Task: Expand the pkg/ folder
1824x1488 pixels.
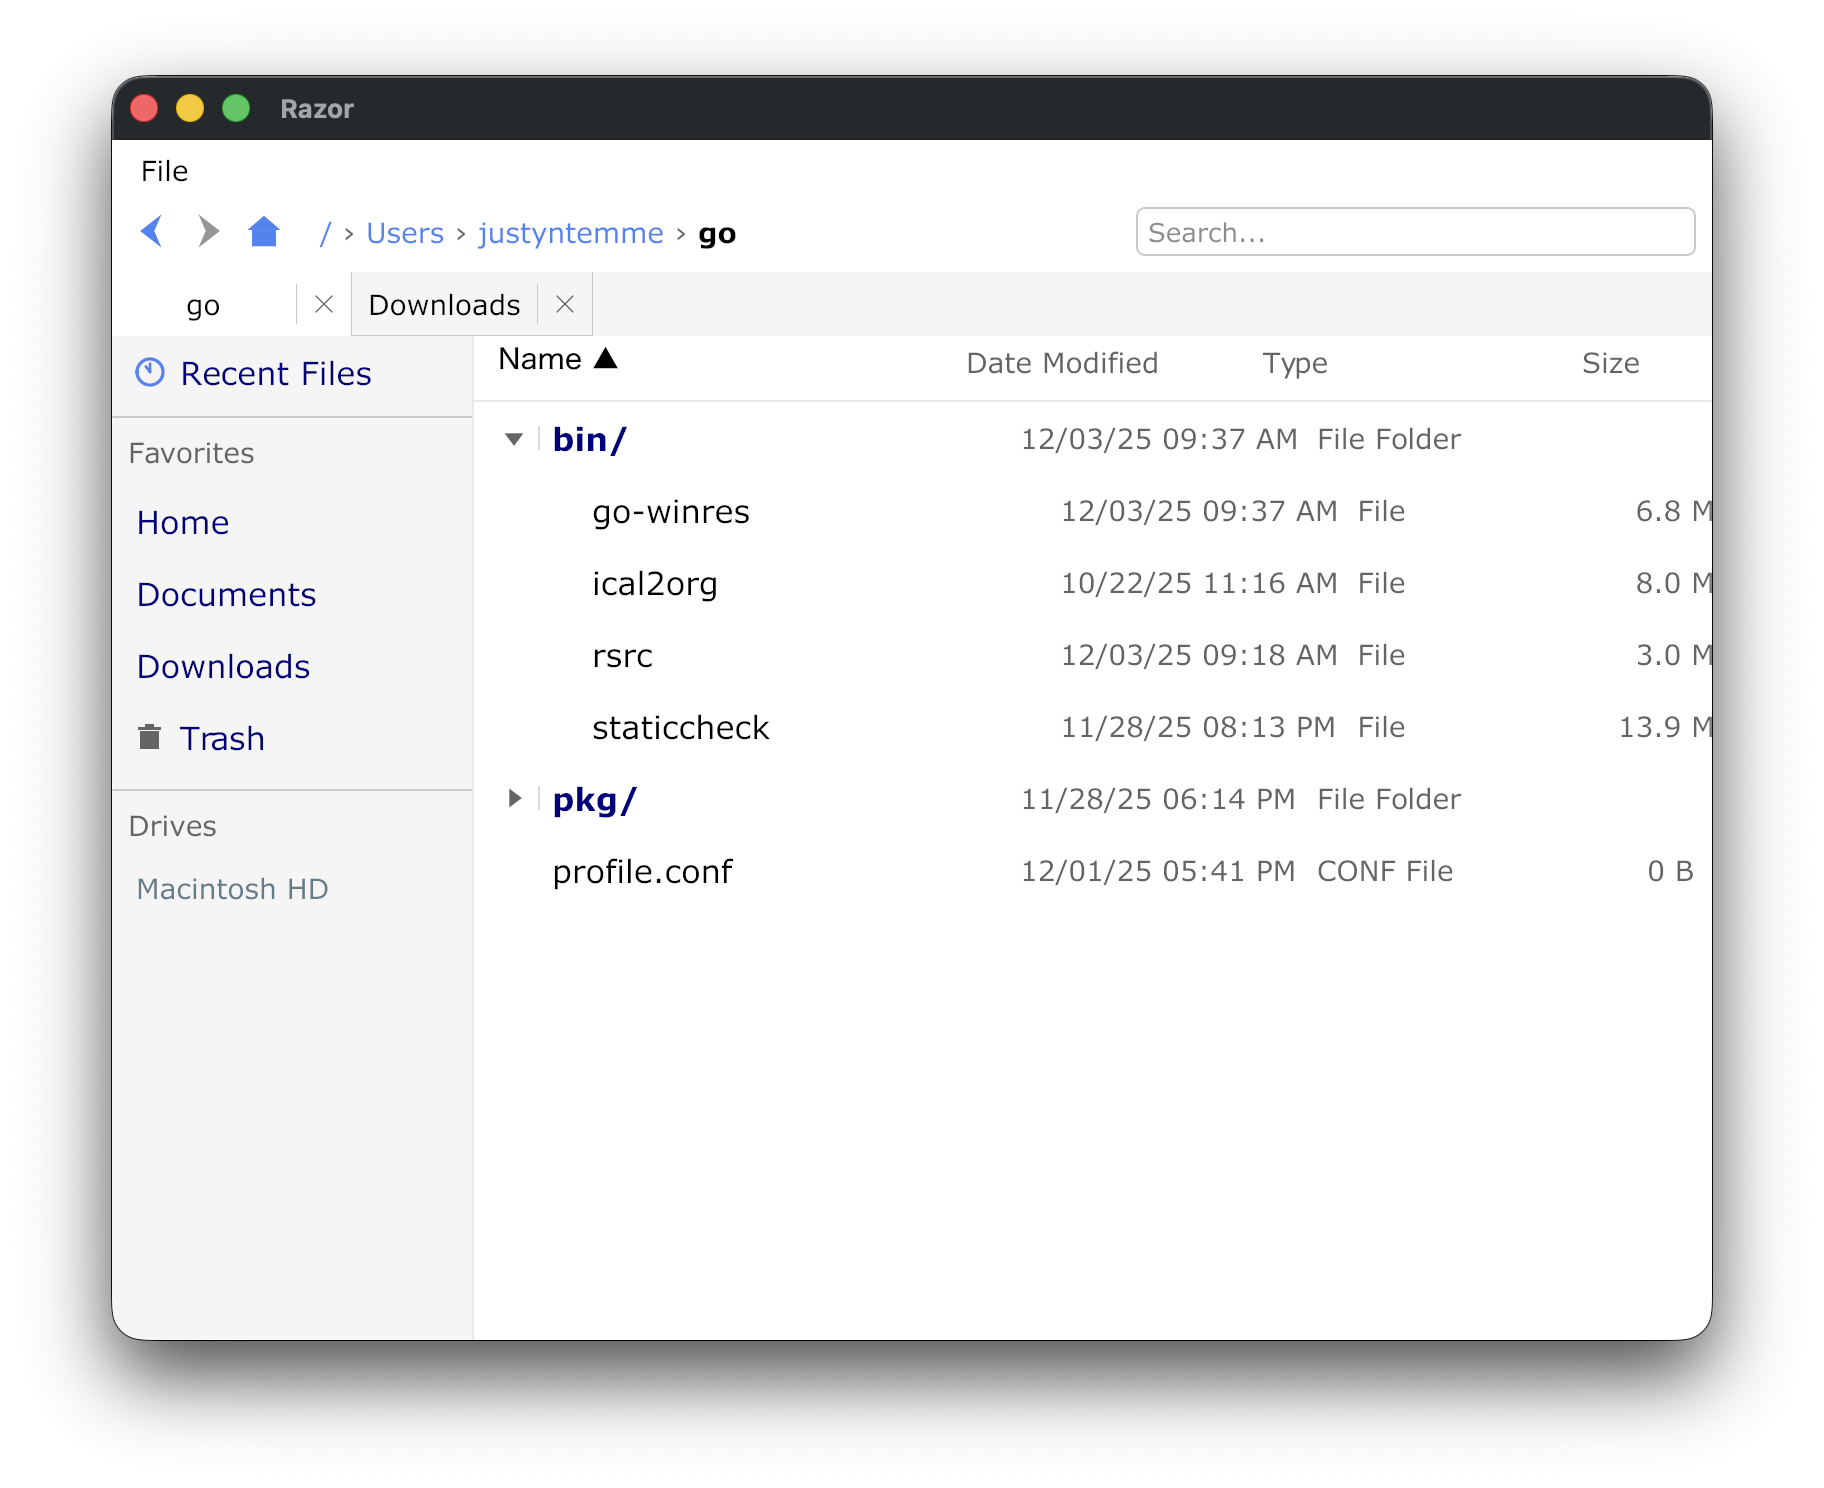Action: click(514, 798)
